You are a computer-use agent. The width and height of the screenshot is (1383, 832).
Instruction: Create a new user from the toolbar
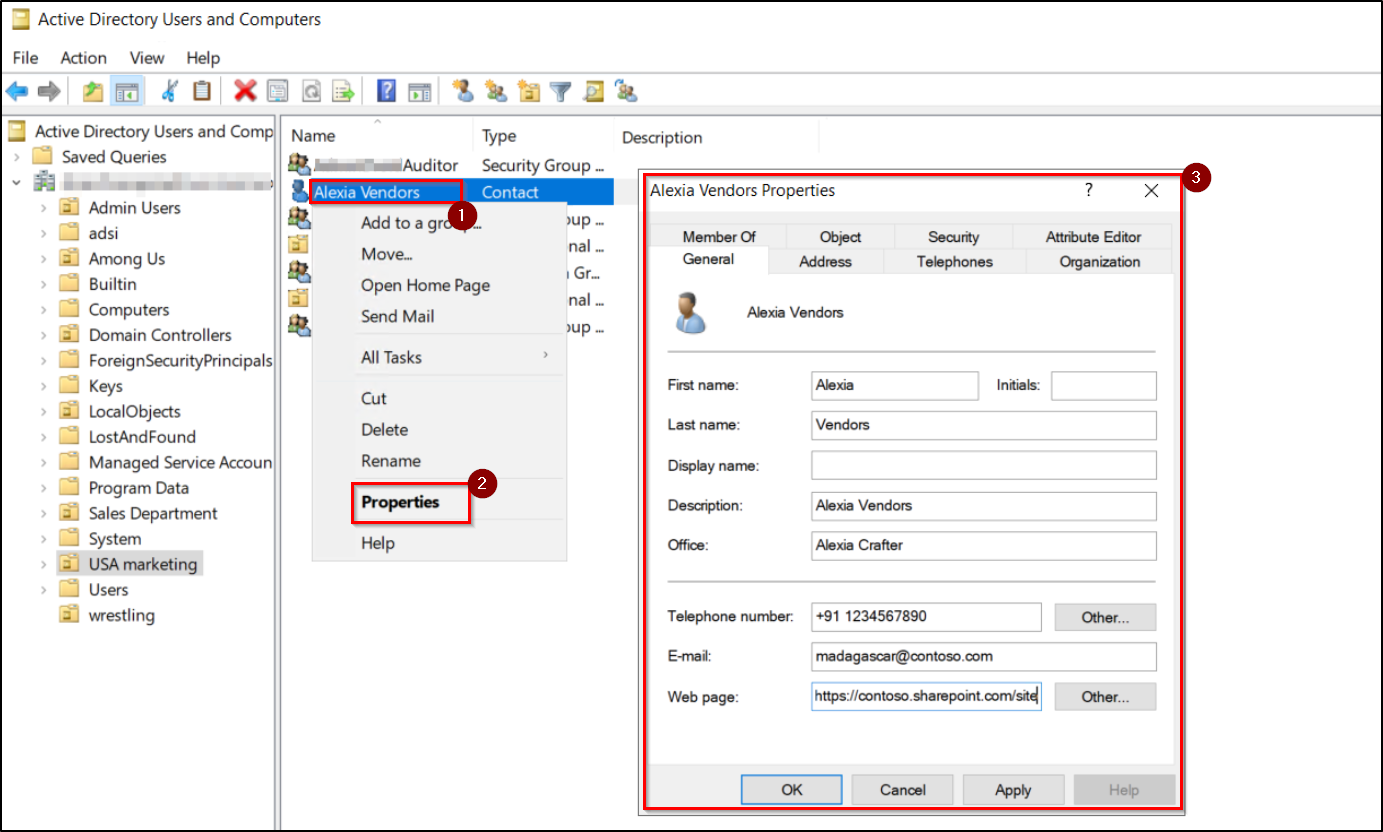coord(463,91)
